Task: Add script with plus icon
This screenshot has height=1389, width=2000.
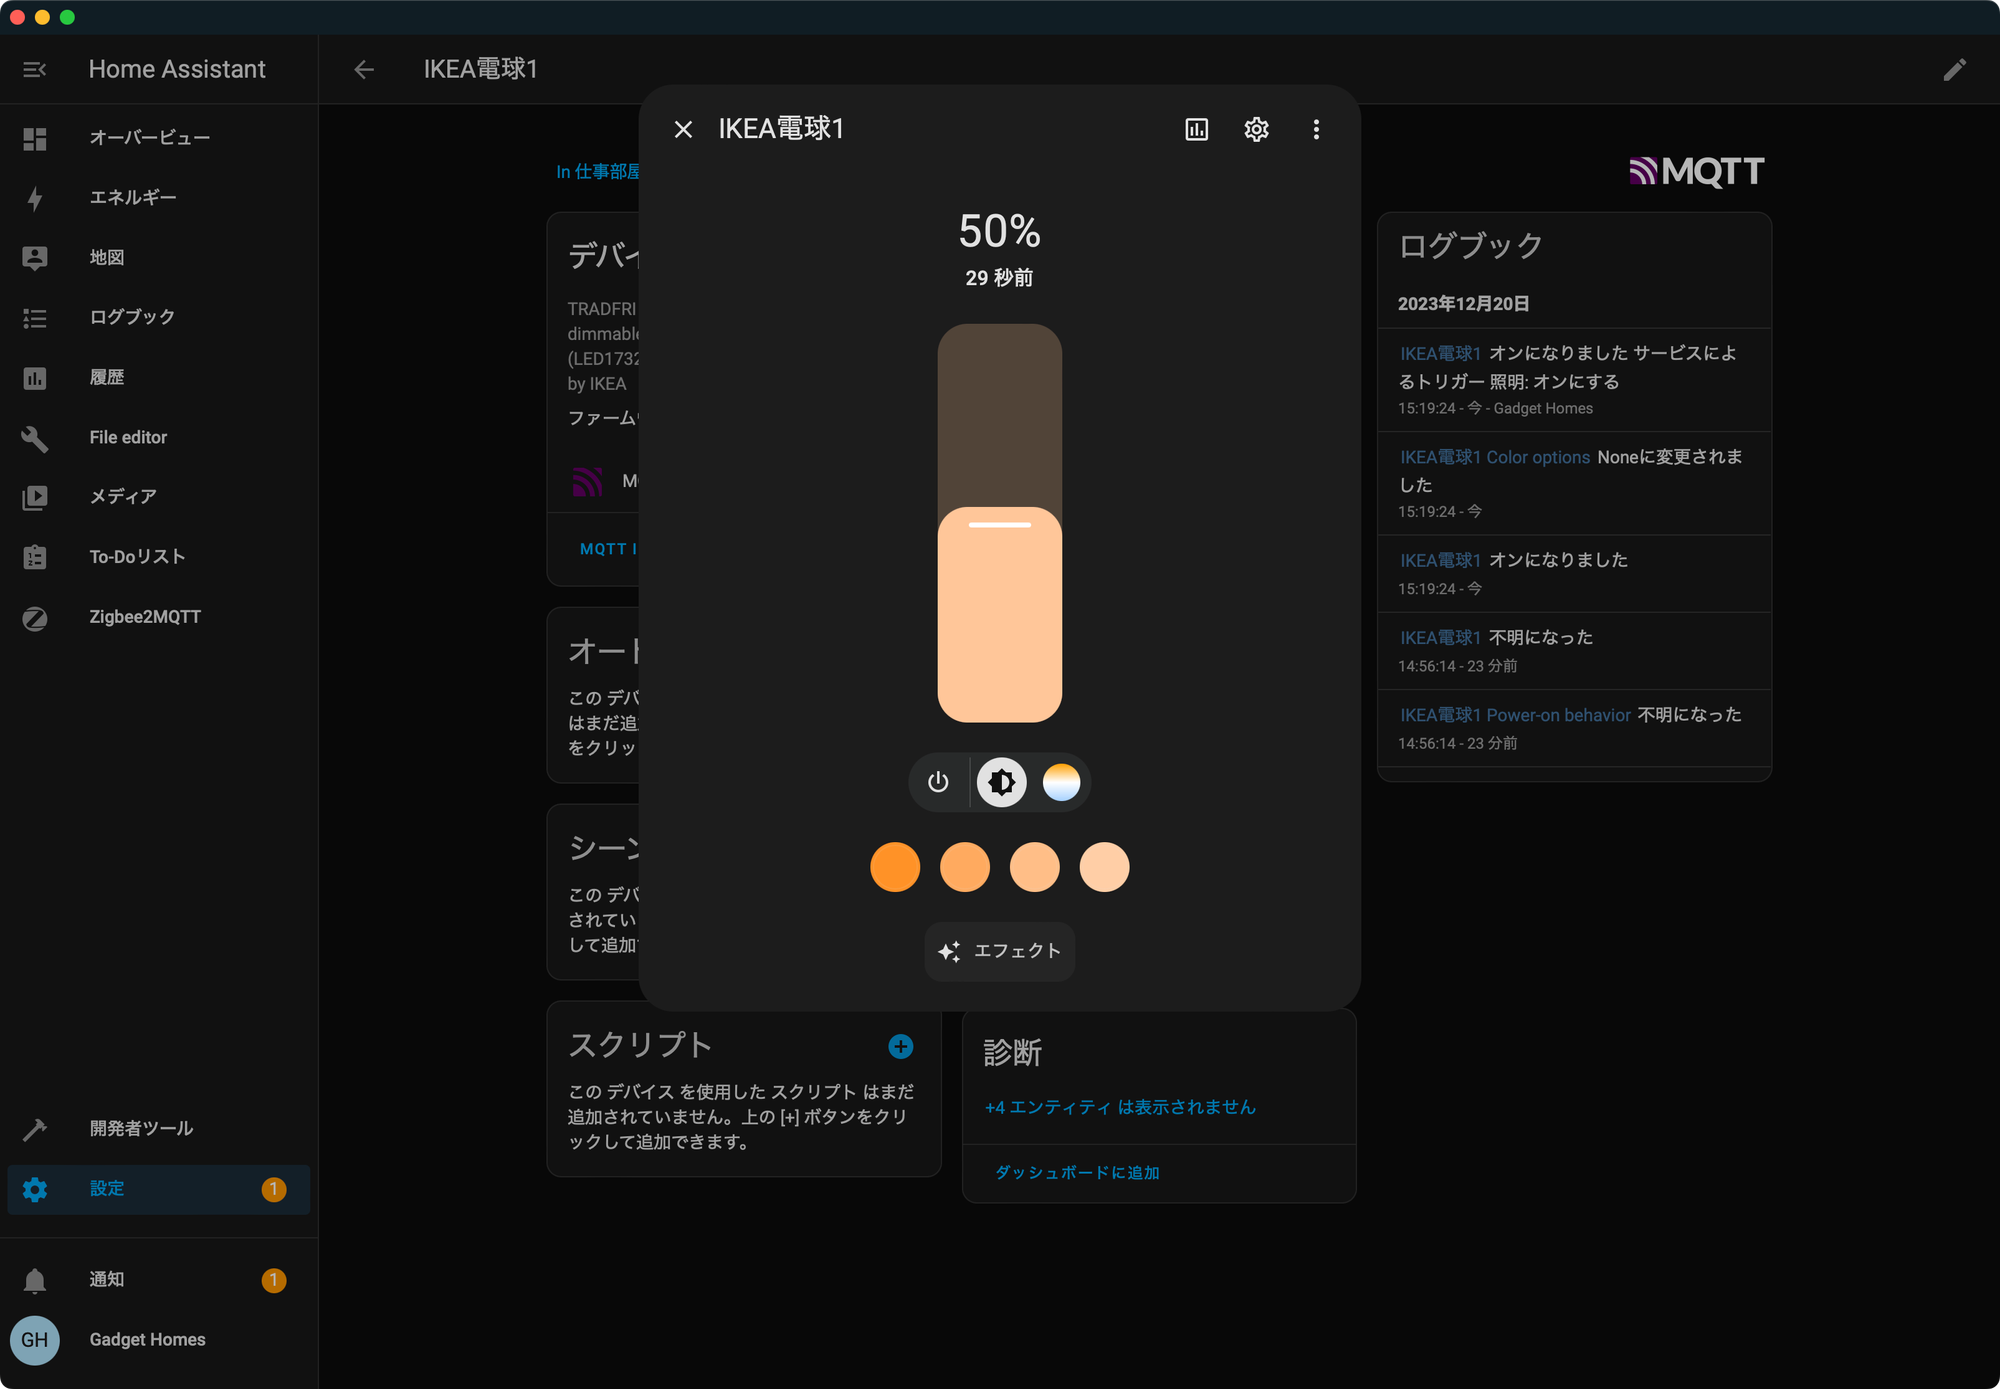Action: [x=901, y=1046]
